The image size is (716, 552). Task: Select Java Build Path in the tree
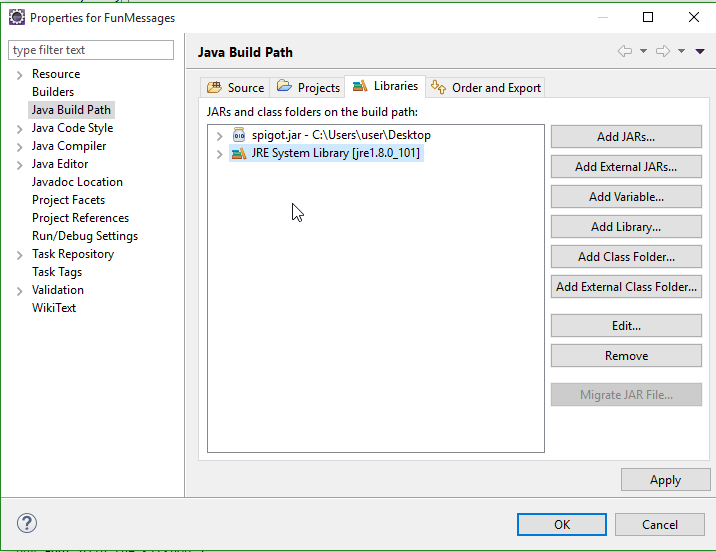click(71, 110)
